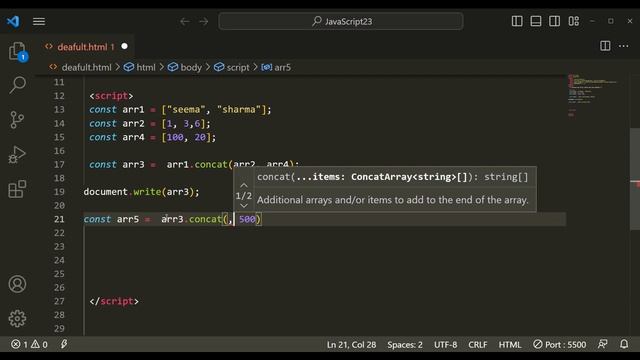Open the Manage gear icon
Viewport: 640px width, 360px height.
coord(17,318)
